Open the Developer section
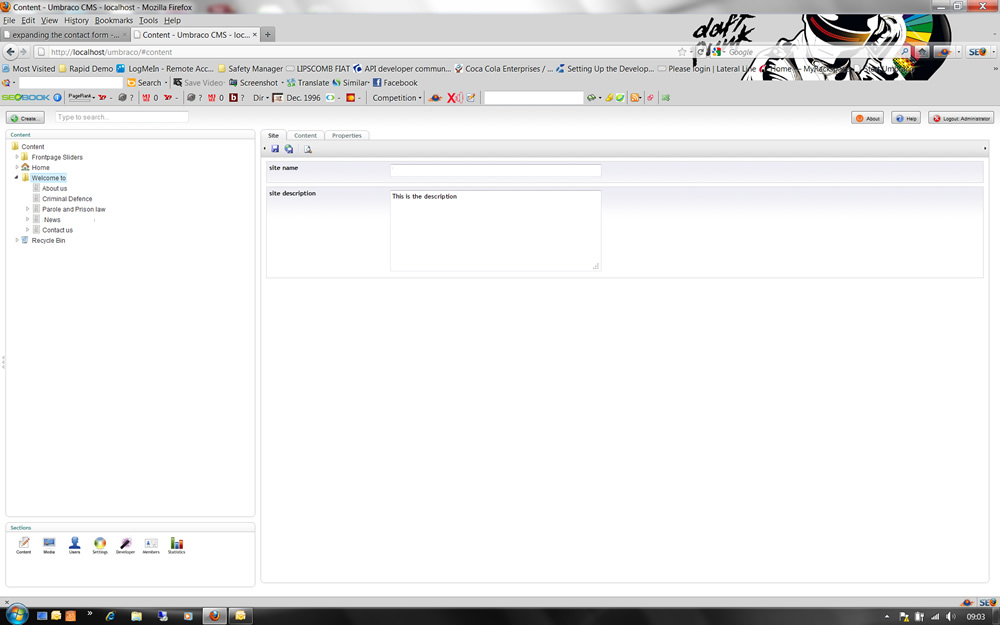Screen dimensions: 1000x625 (125, 545)
